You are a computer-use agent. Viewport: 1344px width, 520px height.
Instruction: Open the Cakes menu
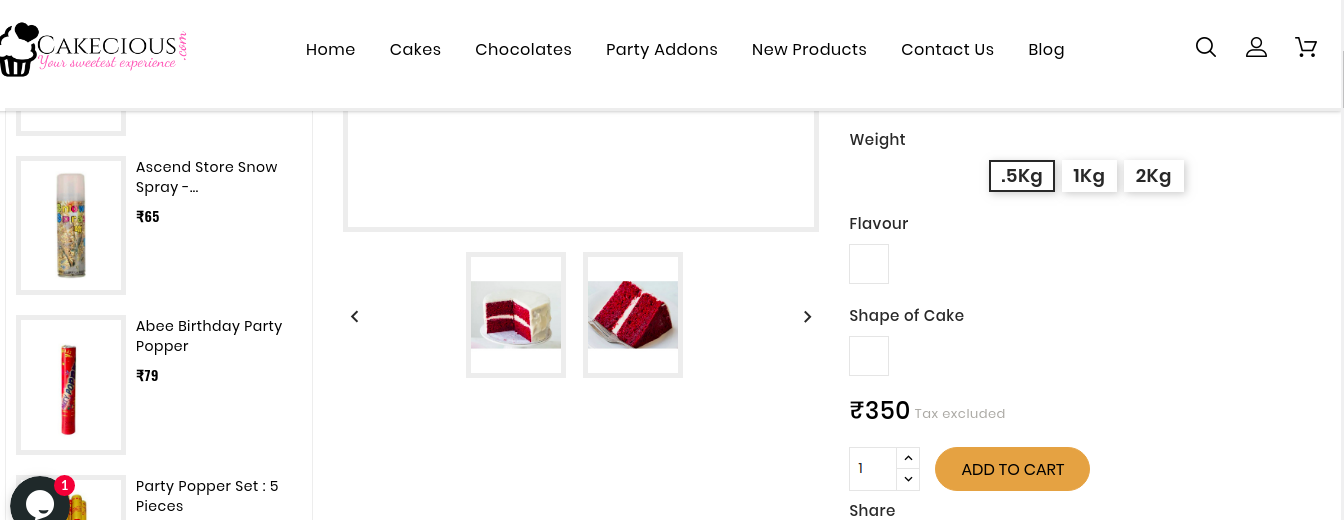tap(415, 50)
